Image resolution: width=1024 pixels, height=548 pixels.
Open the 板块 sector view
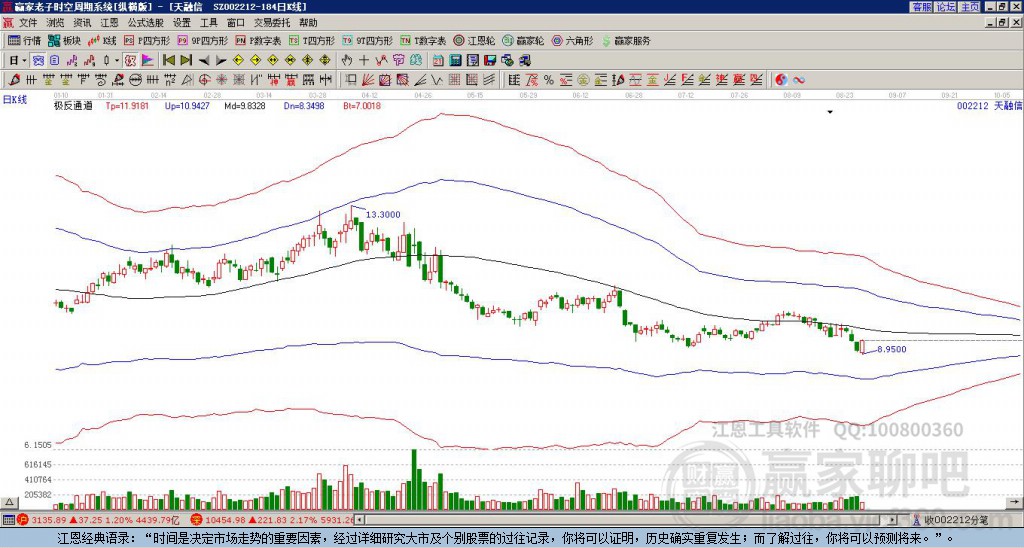click(65, 40)
